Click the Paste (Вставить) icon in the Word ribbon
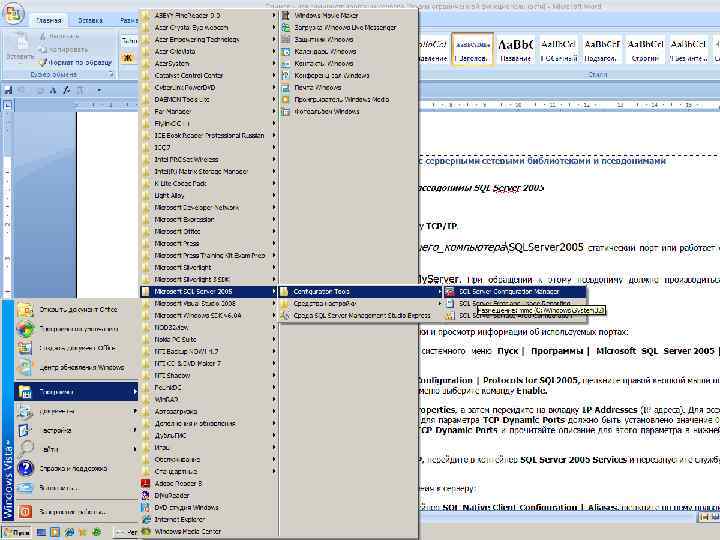This screenshot has height=540, width=720. [x=20, y=43]
